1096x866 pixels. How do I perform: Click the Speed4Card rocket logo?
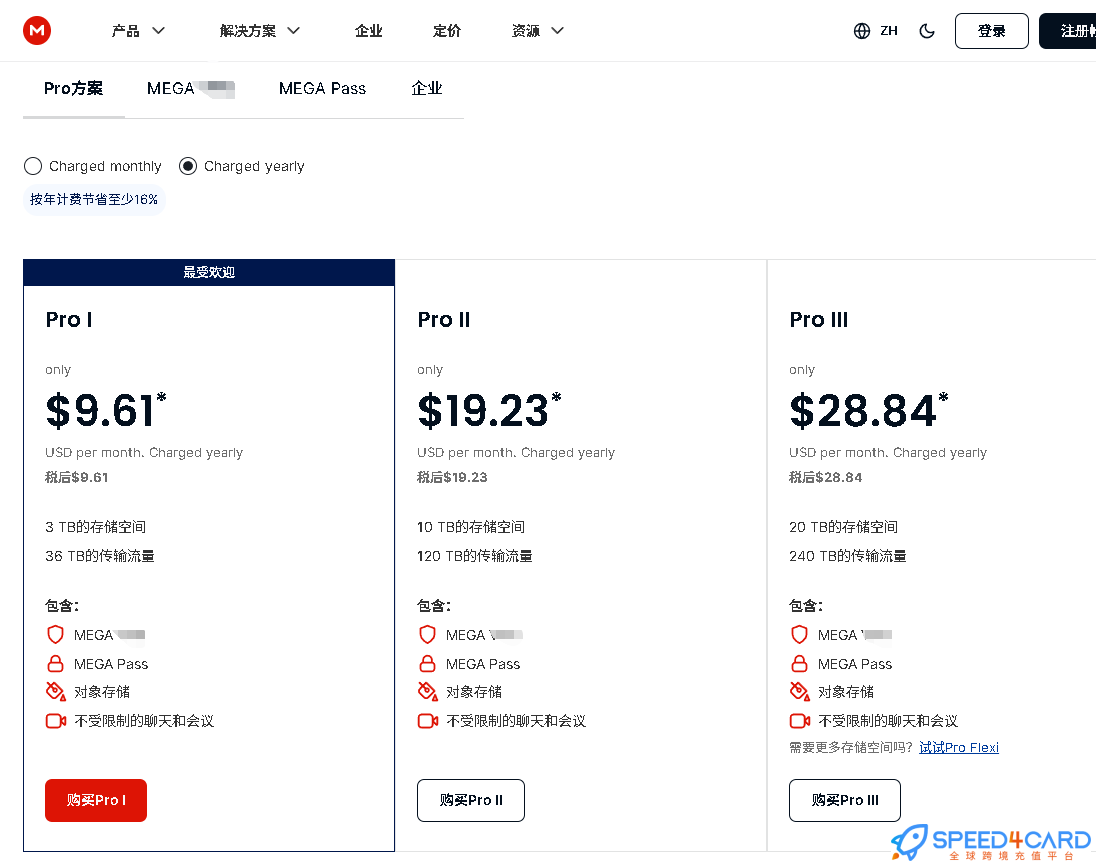[x=913, y=843]
